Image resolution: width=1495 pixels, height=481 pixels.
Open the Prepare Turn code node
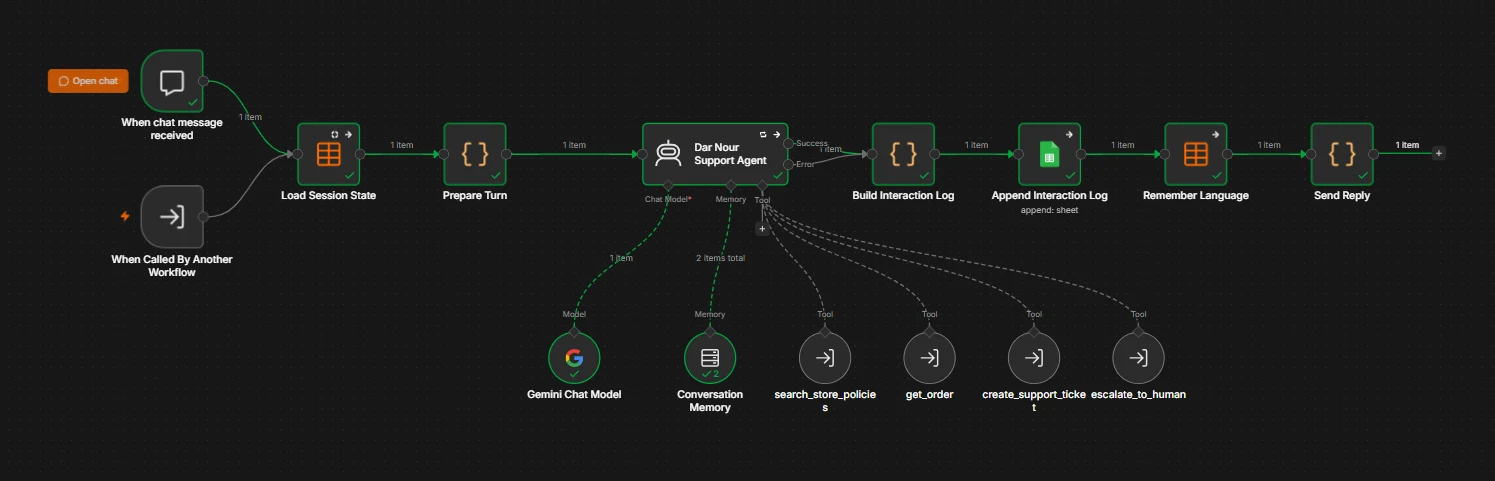[x=475, y=154]
